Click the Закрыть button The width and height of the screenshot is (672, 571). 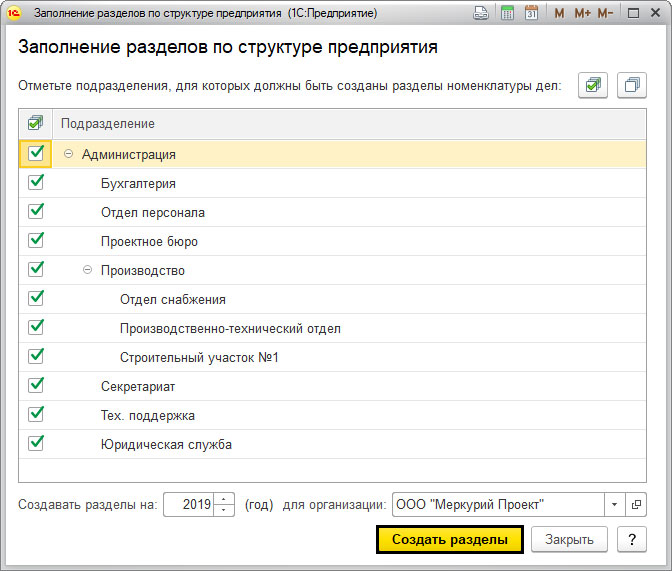569,539
